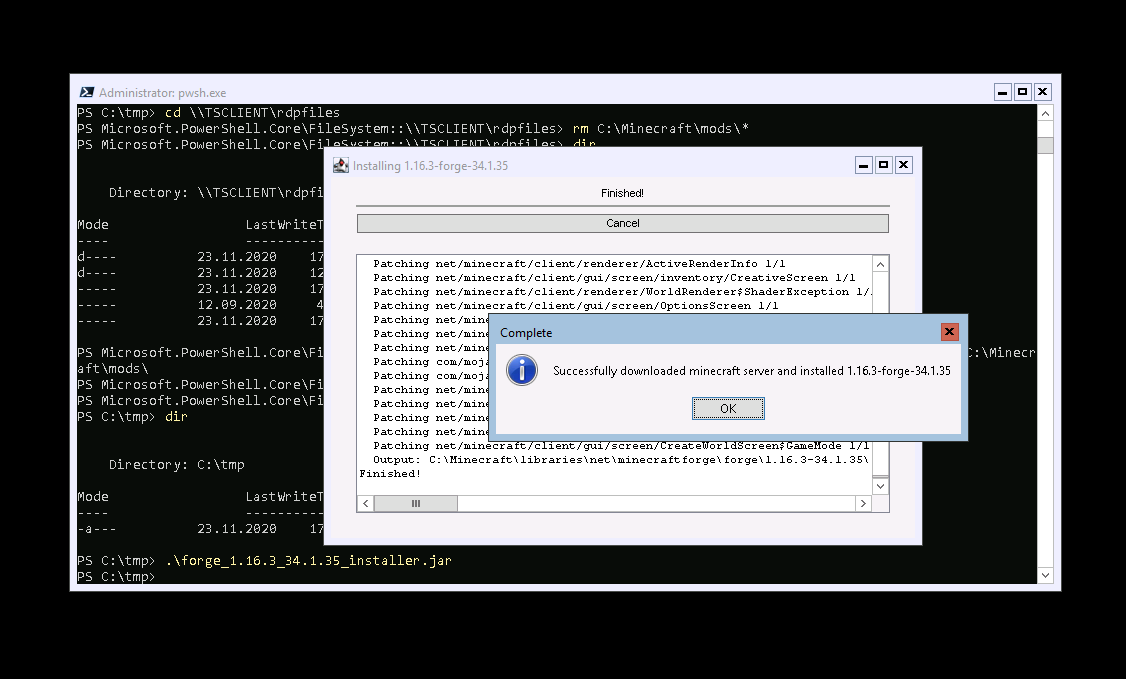Viewport: 1126px width, 679px height.
Task: Click the installer log horizontal scrollbar thumb
Action: pyautogui.click(x=416, y=504)
